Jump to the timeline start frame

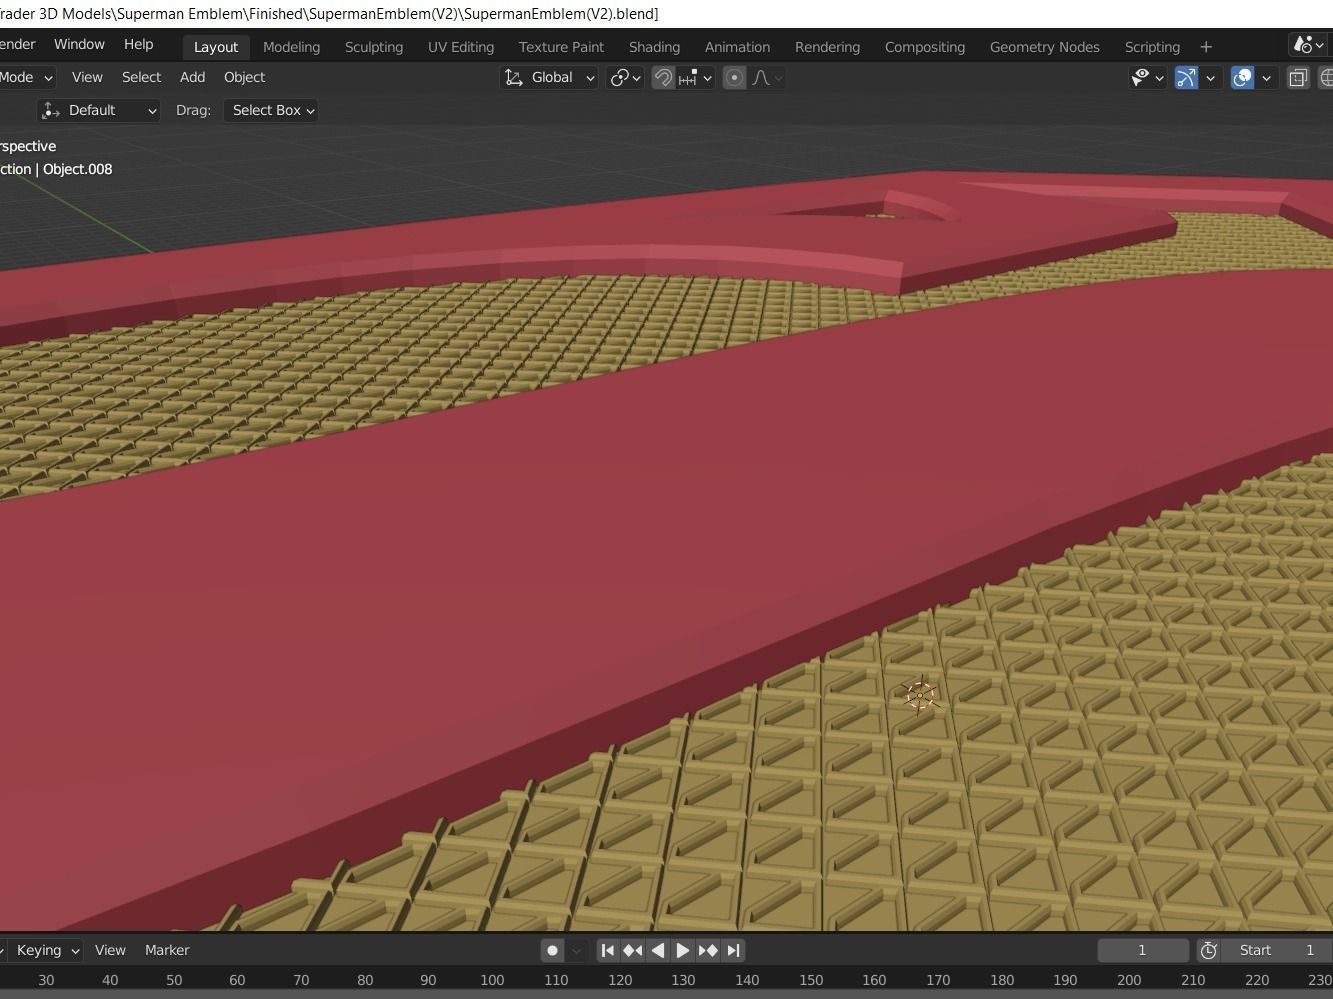tap(607, 950)
